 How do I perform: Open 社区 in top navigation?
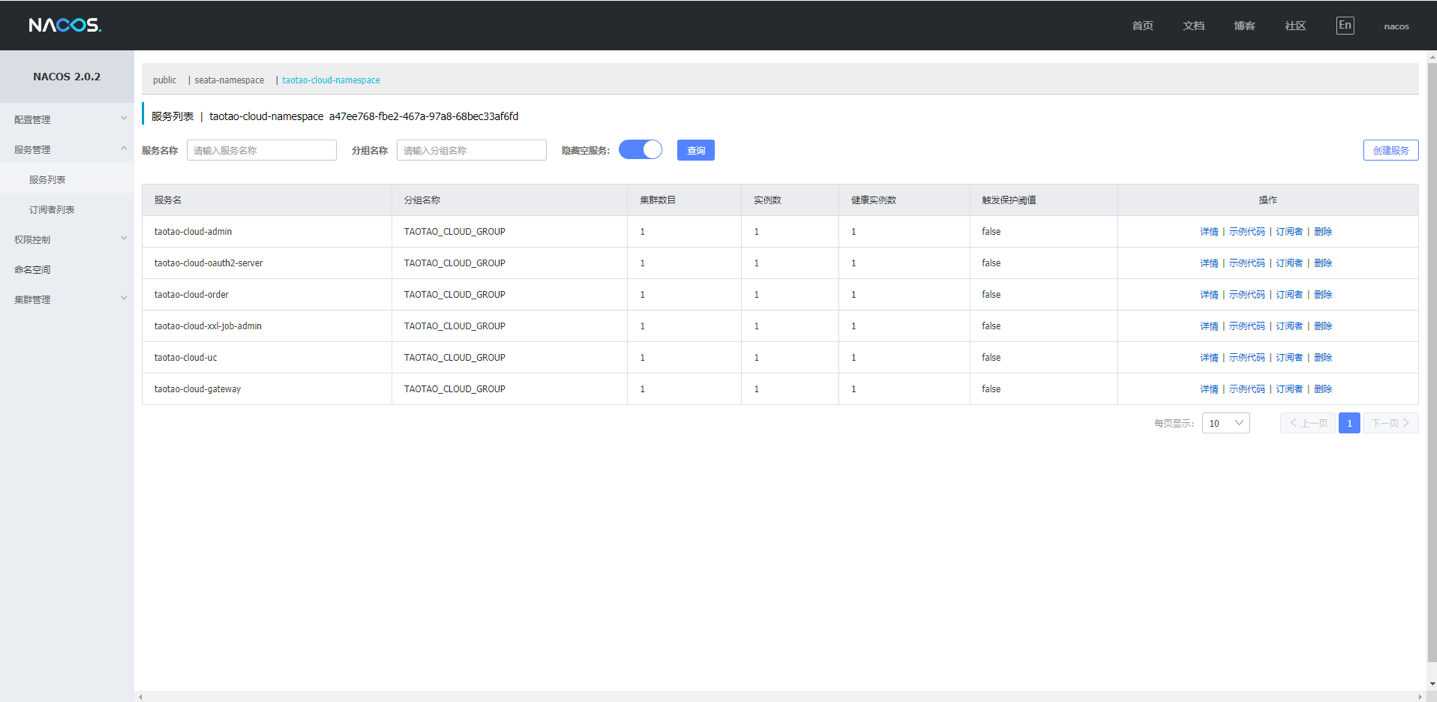tap(1295, 26)
